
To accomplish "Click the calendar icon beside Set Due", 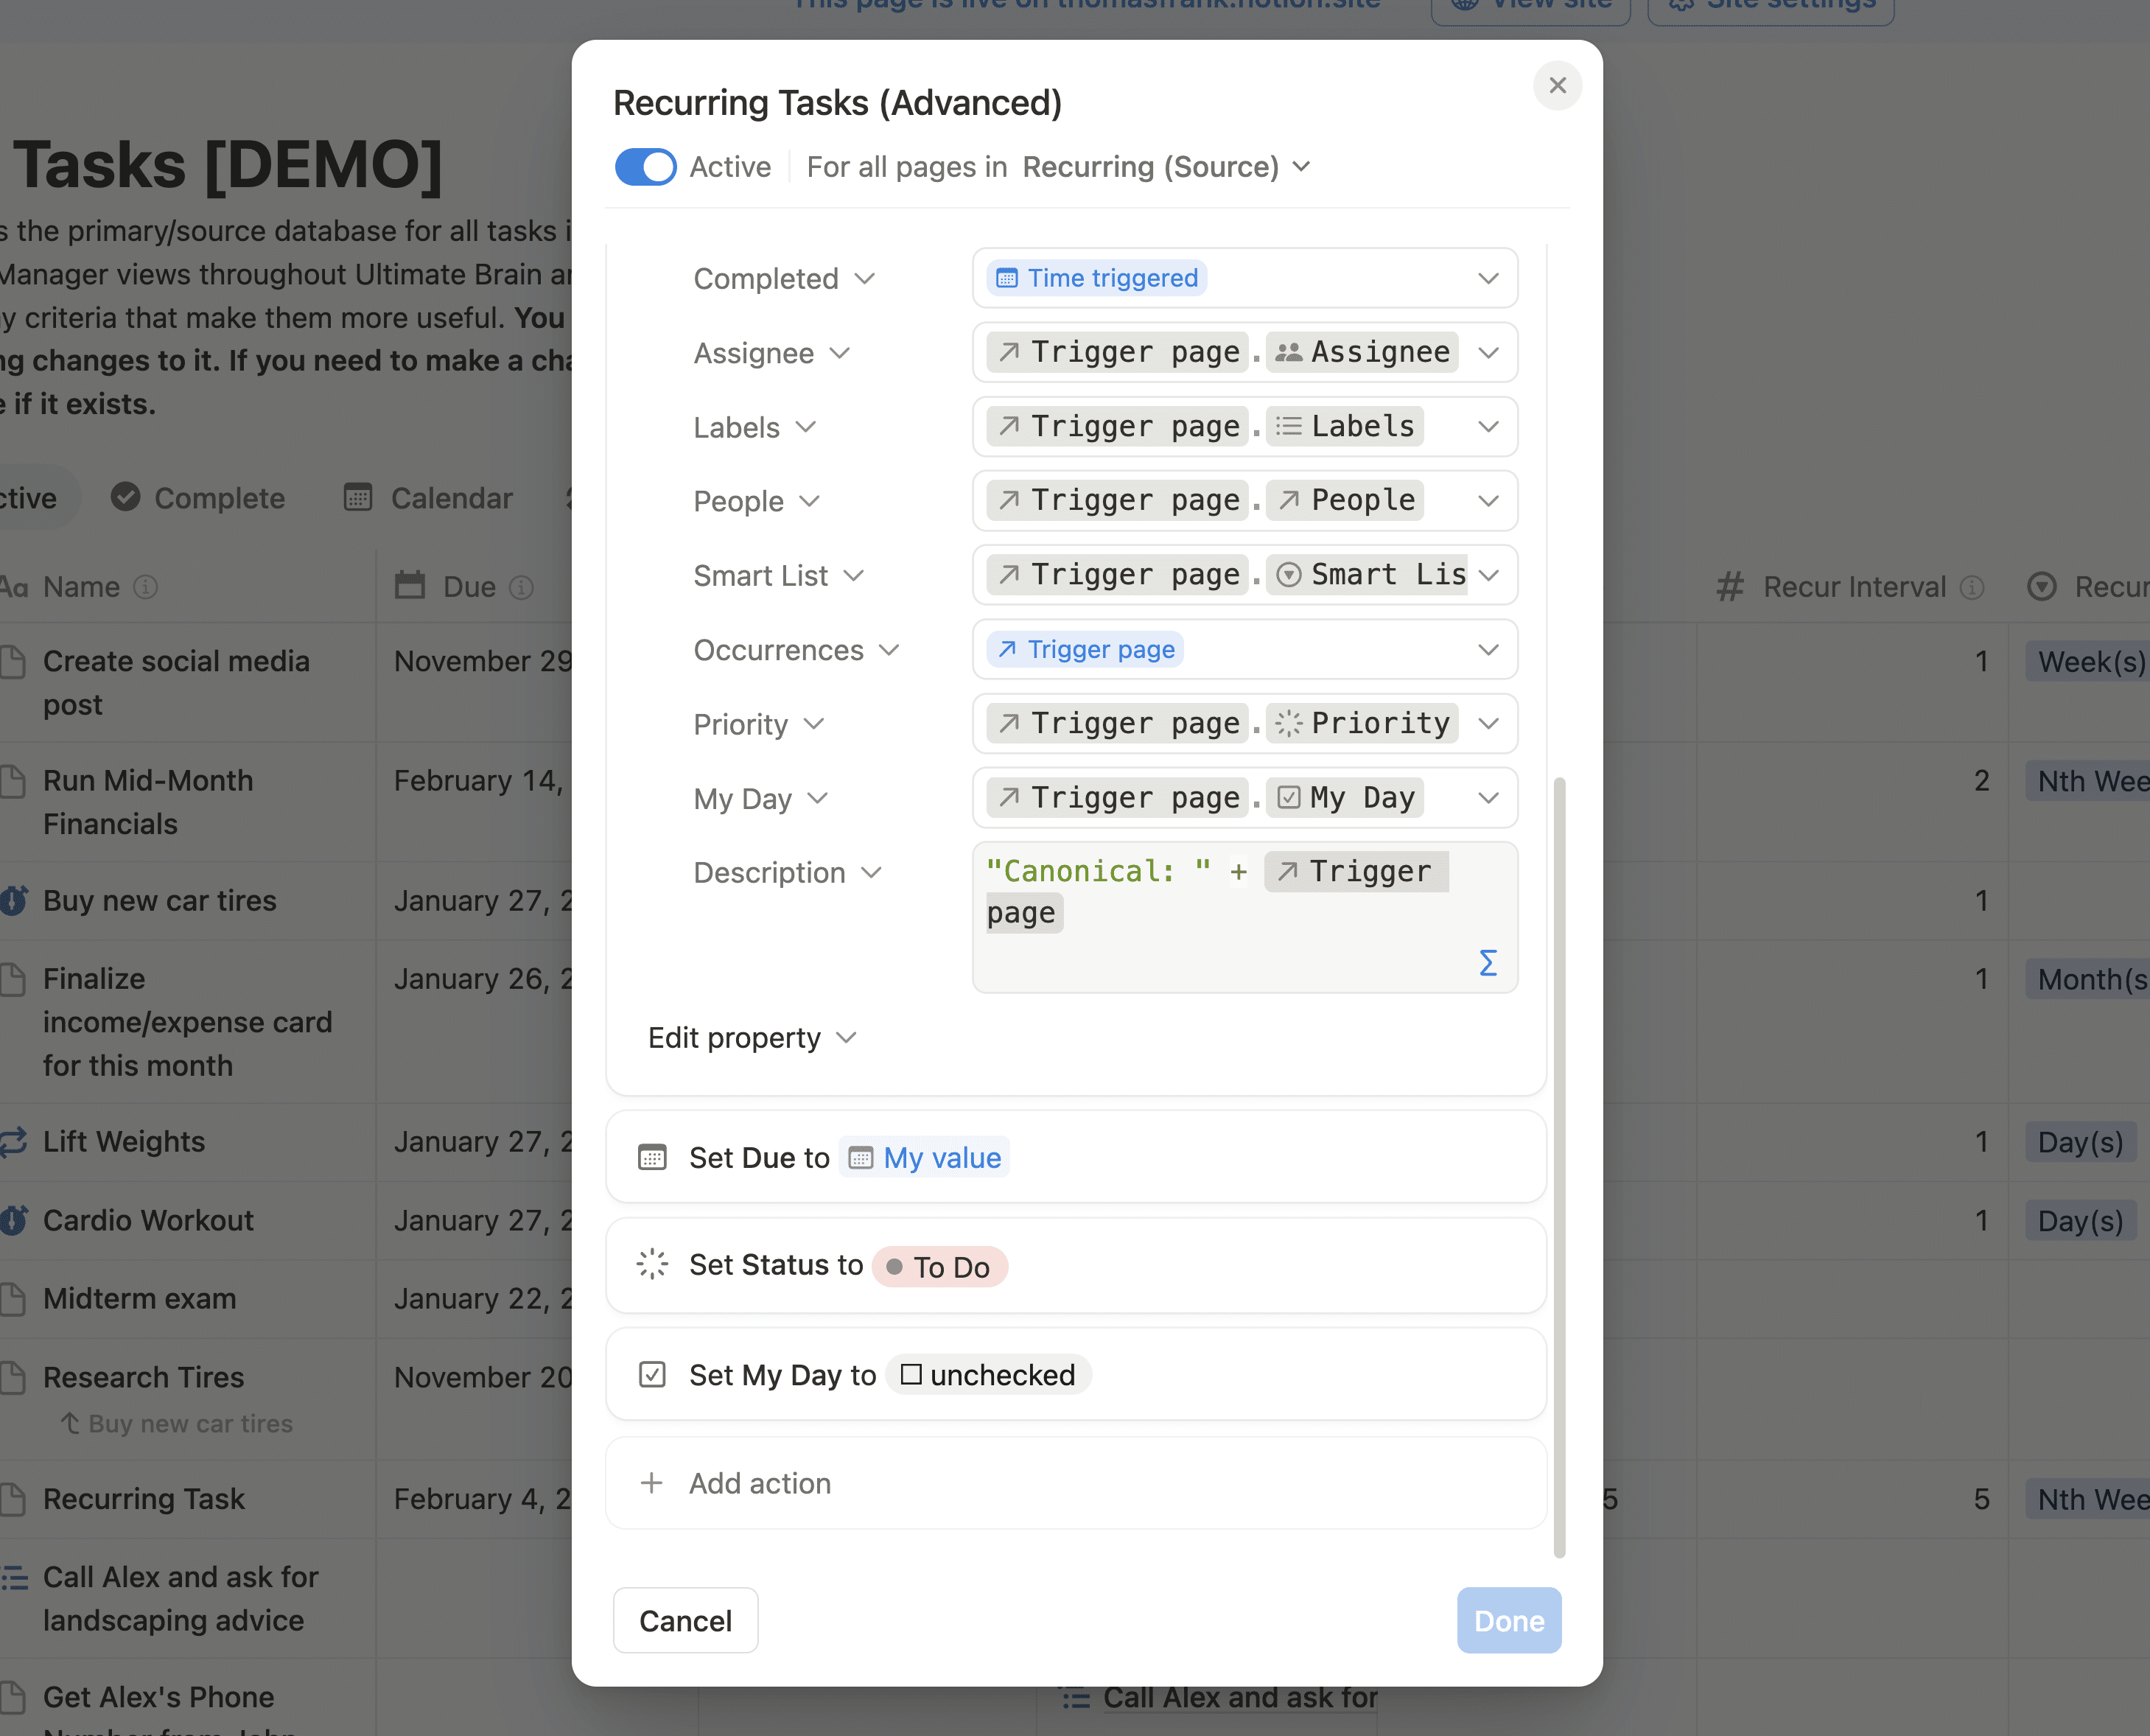I will click(x=652, y=1157).
